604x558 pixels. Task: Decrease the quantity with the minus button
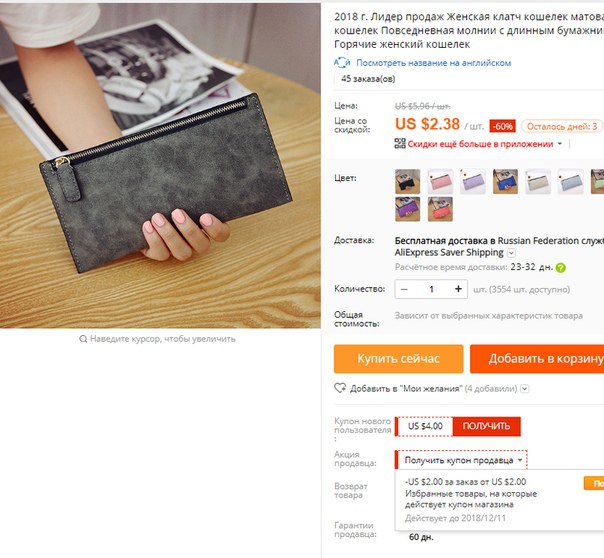[404, 289]
